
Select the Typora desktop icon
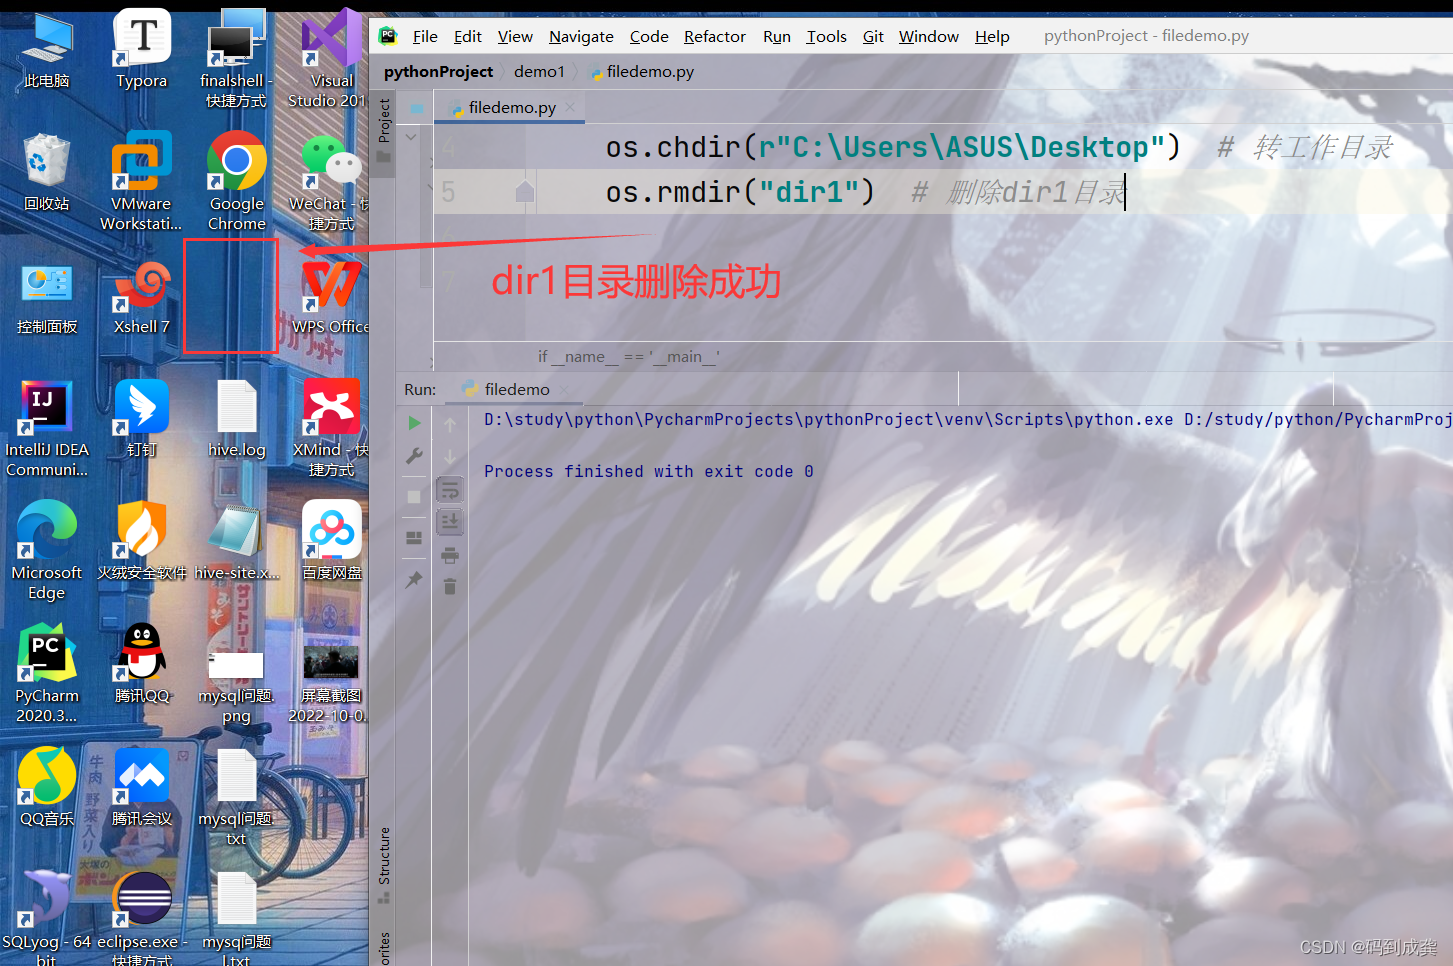141,50
